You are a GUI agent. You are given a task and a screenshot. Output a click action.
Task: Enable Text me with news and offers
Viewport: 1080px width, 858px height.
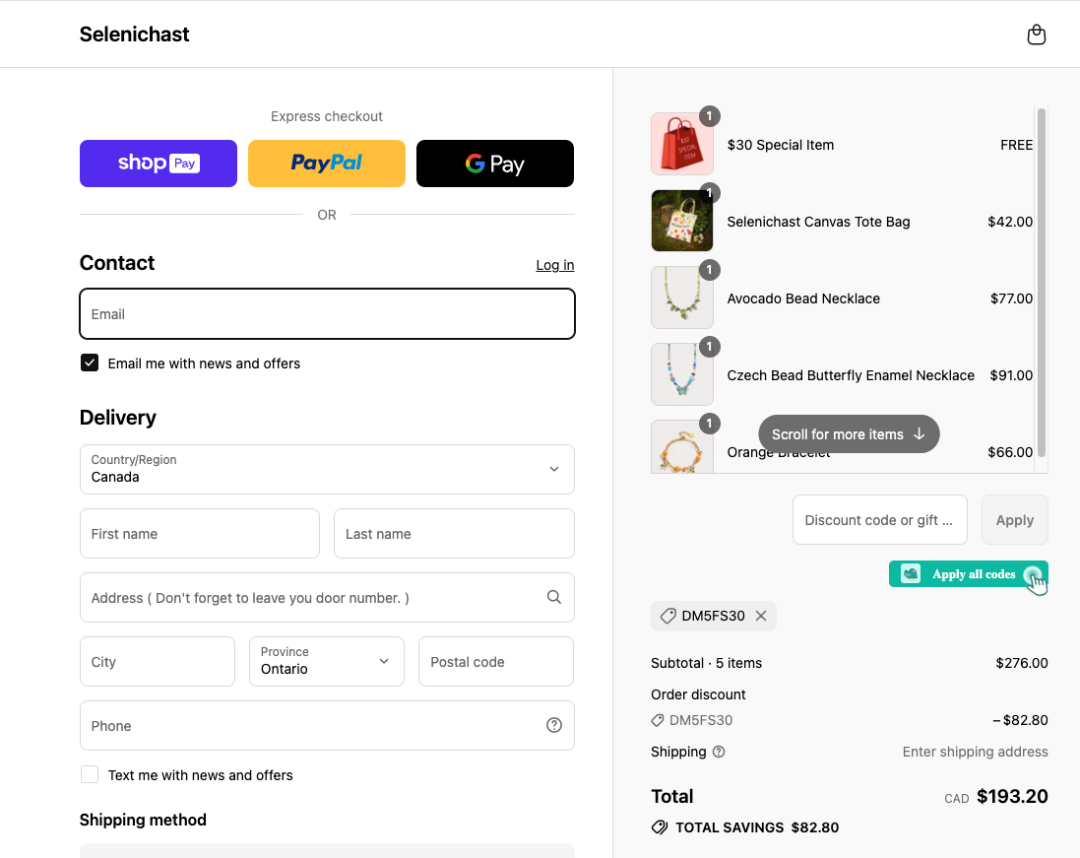point(90,775)
